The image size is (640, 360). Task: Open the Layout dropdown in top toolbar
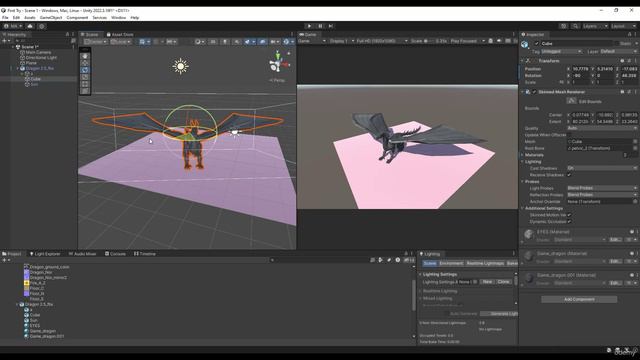pos(623,26)
